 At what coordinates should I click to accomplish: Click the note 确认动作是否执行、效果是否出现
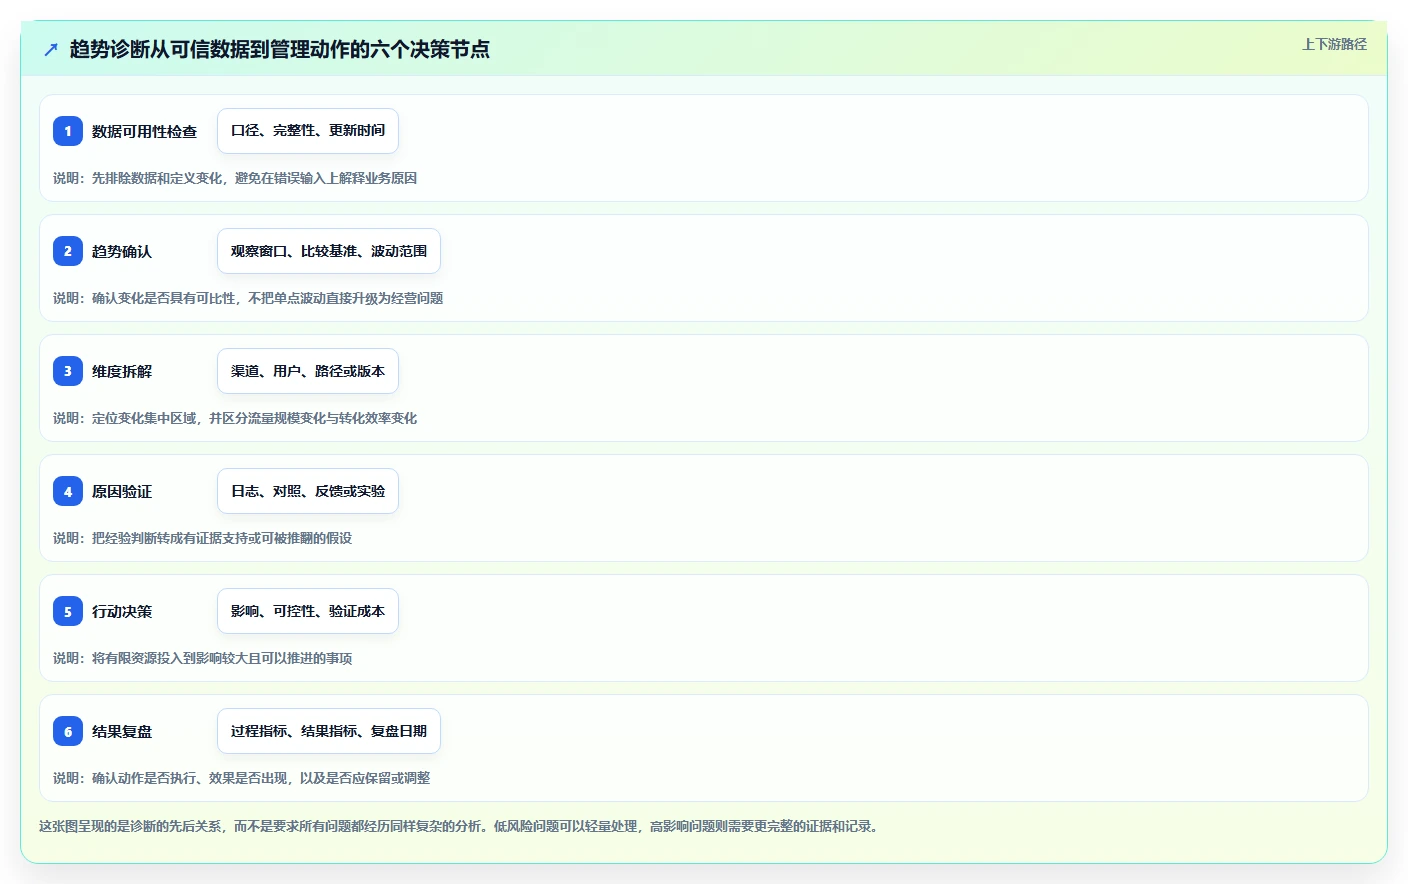click(x=242, y=778)
